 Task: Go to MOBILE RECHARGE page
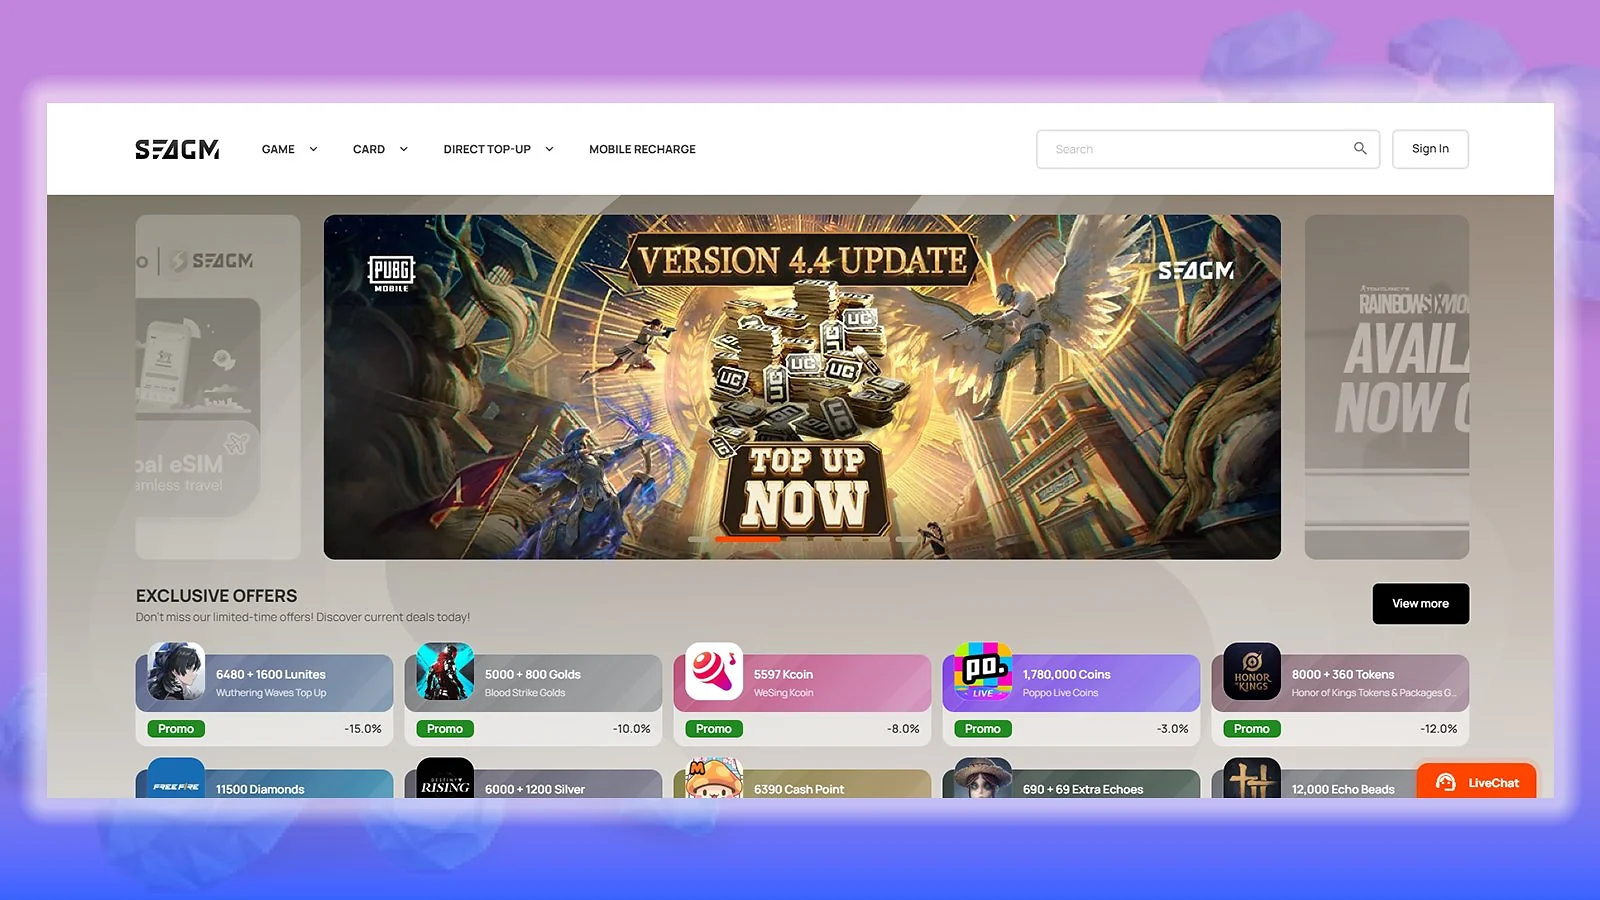[642, 149]
